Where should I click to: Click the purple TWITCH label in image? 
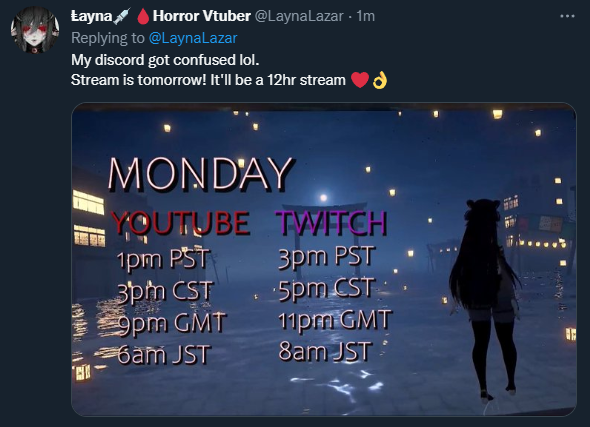tap(331, 222)
